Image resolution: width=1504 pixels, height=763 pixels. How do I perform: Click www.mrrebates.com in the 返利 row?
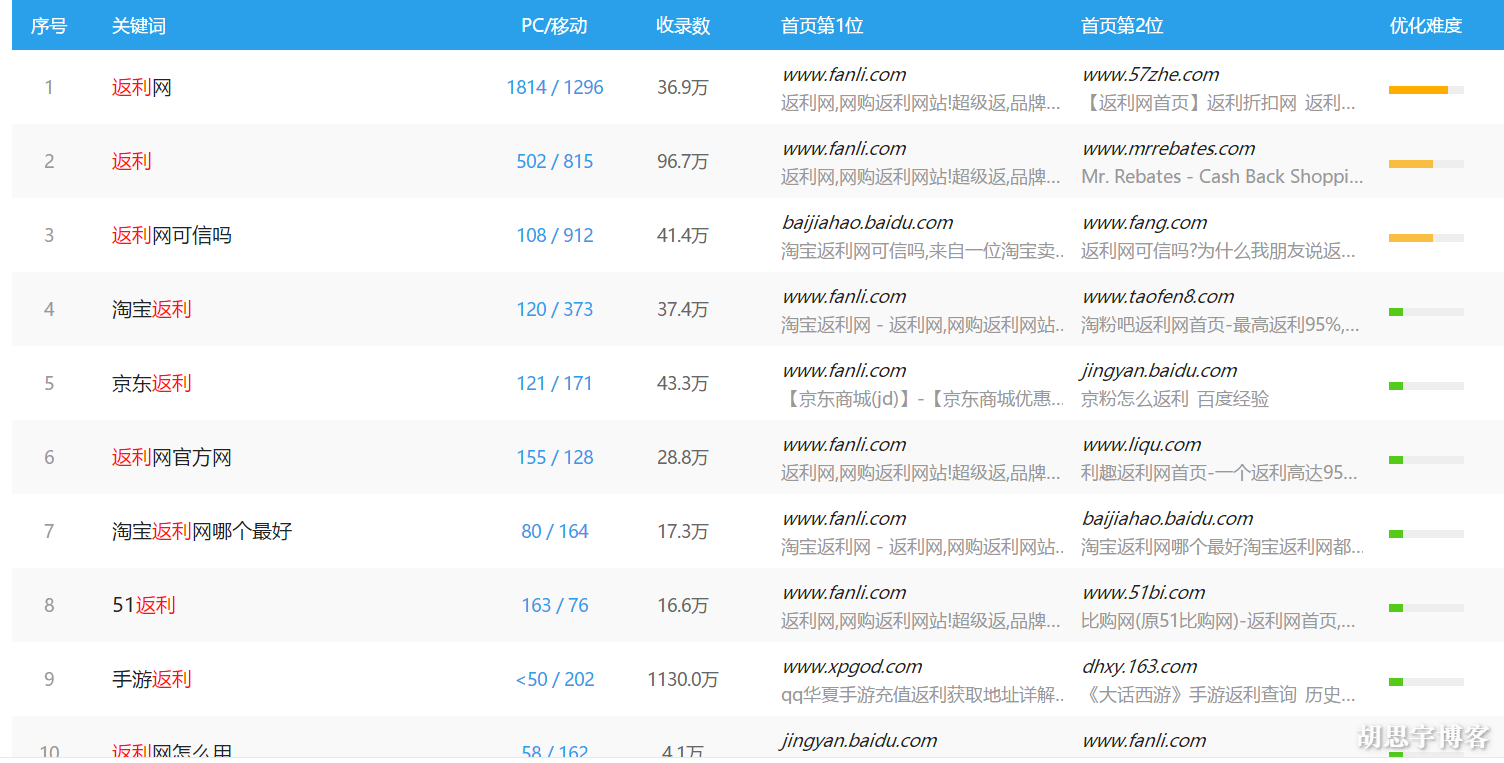point(1168,149)
